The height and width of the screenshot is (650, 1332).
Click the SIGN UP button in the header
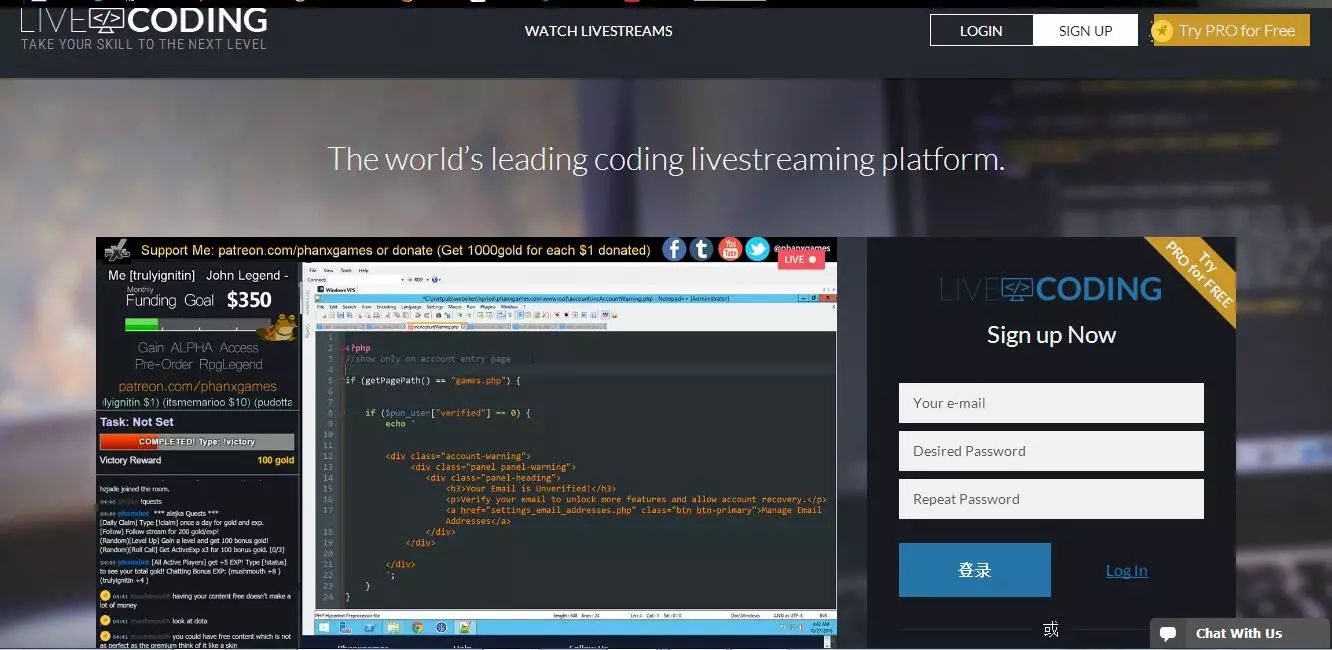coord(1086,31)
